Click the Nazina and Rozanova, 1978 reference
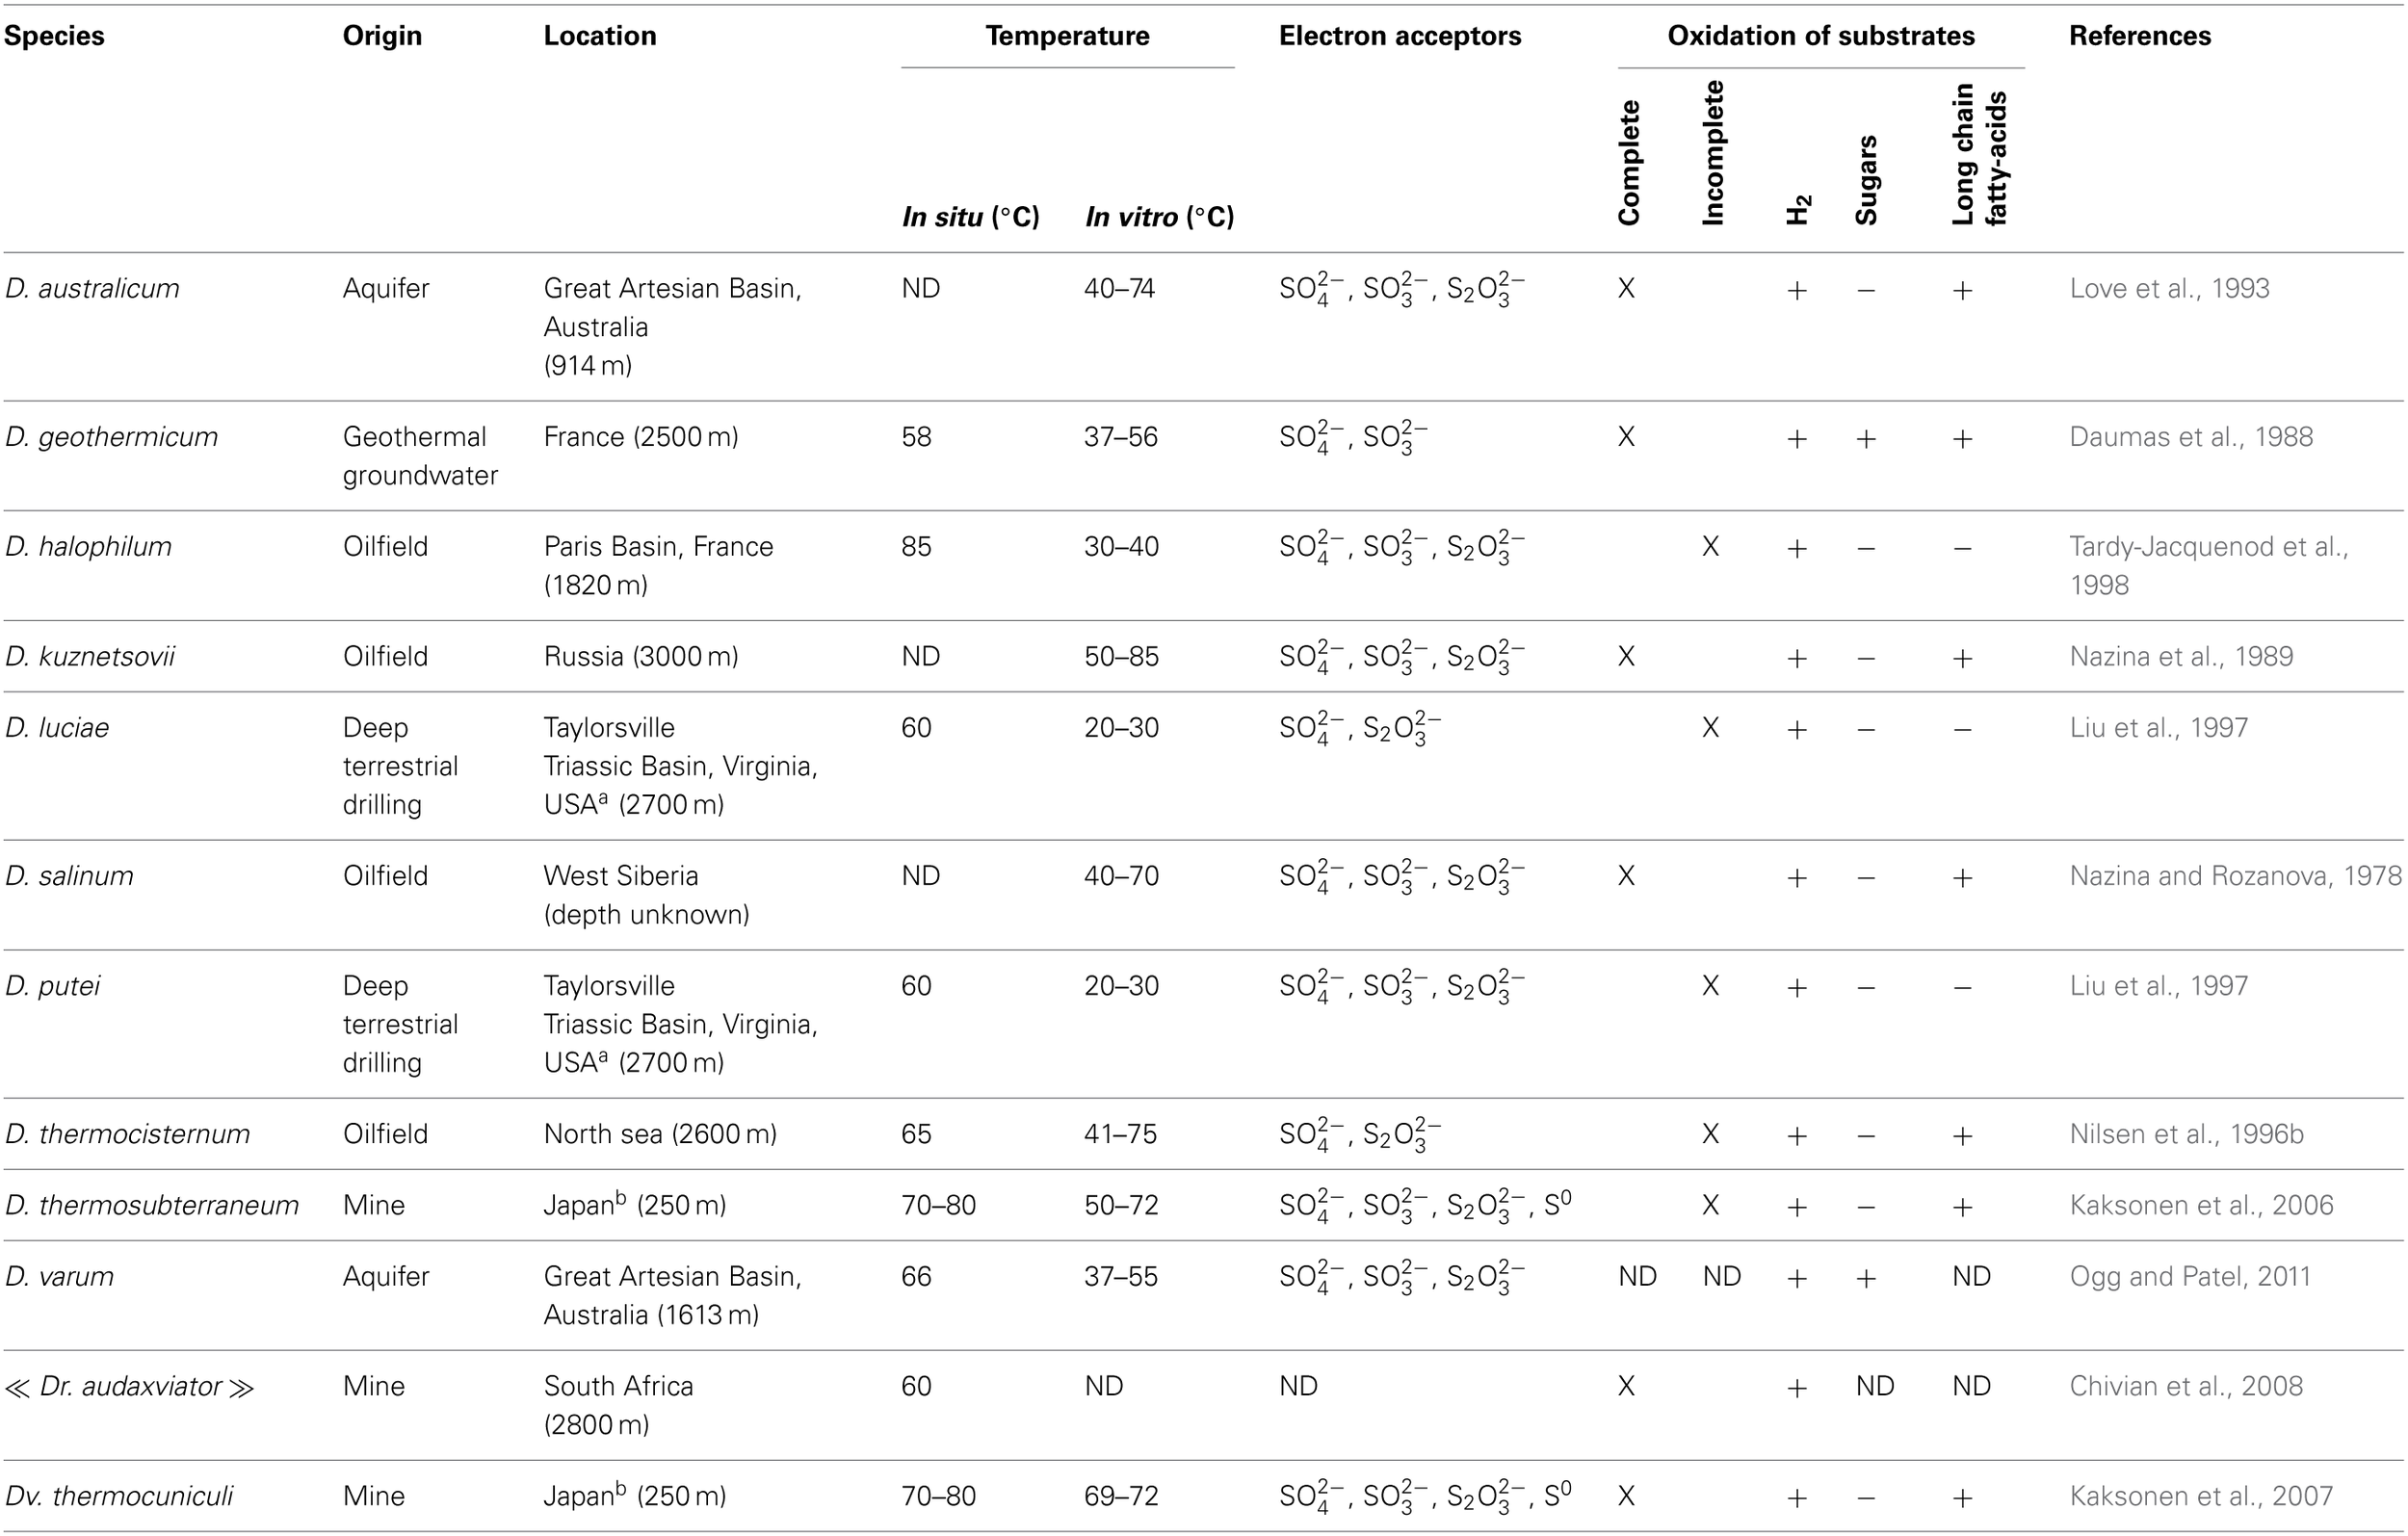 pyautogui.click(x=2235, y=876)
